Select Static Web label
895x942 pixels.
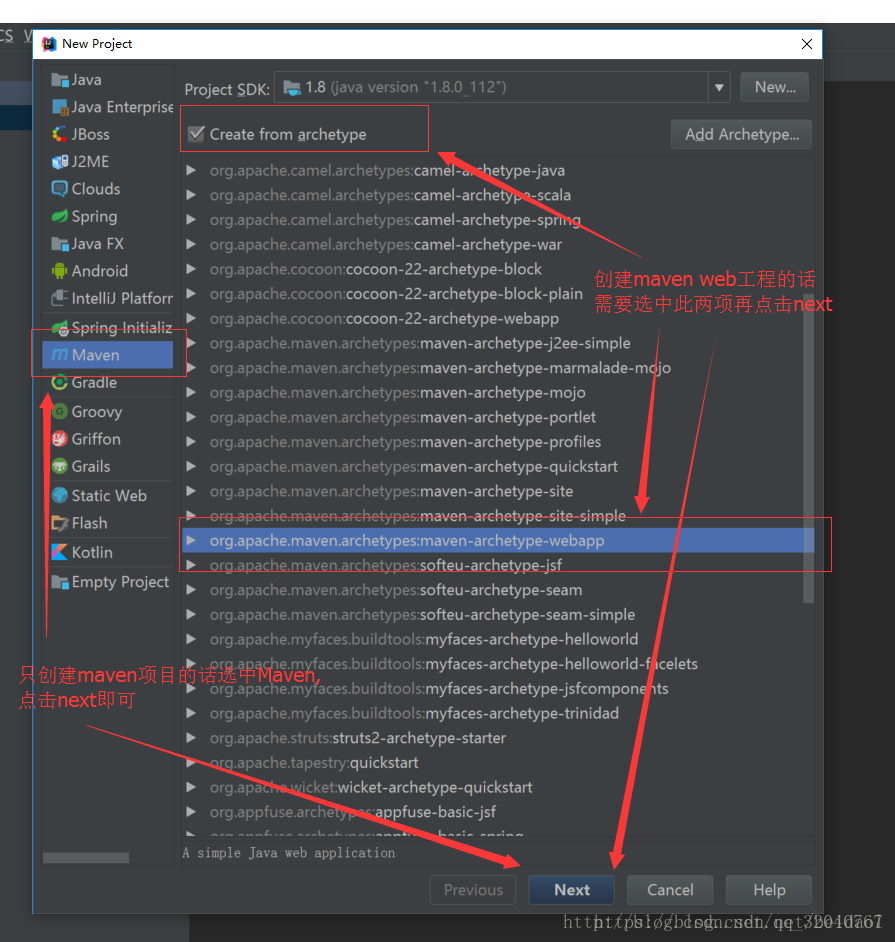point(109,496)
